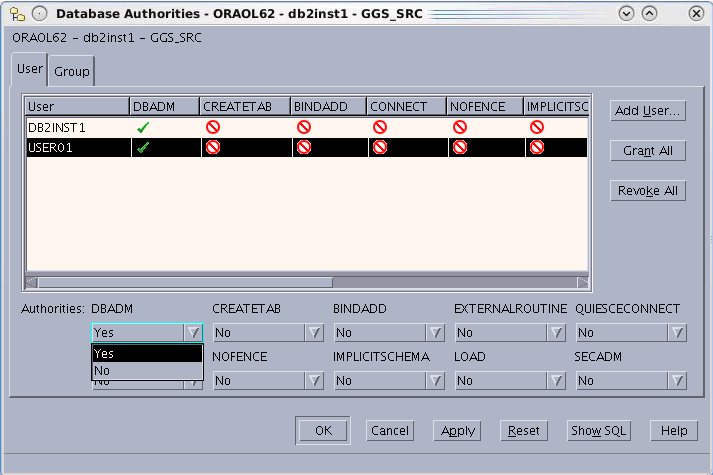Click the DBADM column header
The image size is (713, 475).
coord(165,106)
